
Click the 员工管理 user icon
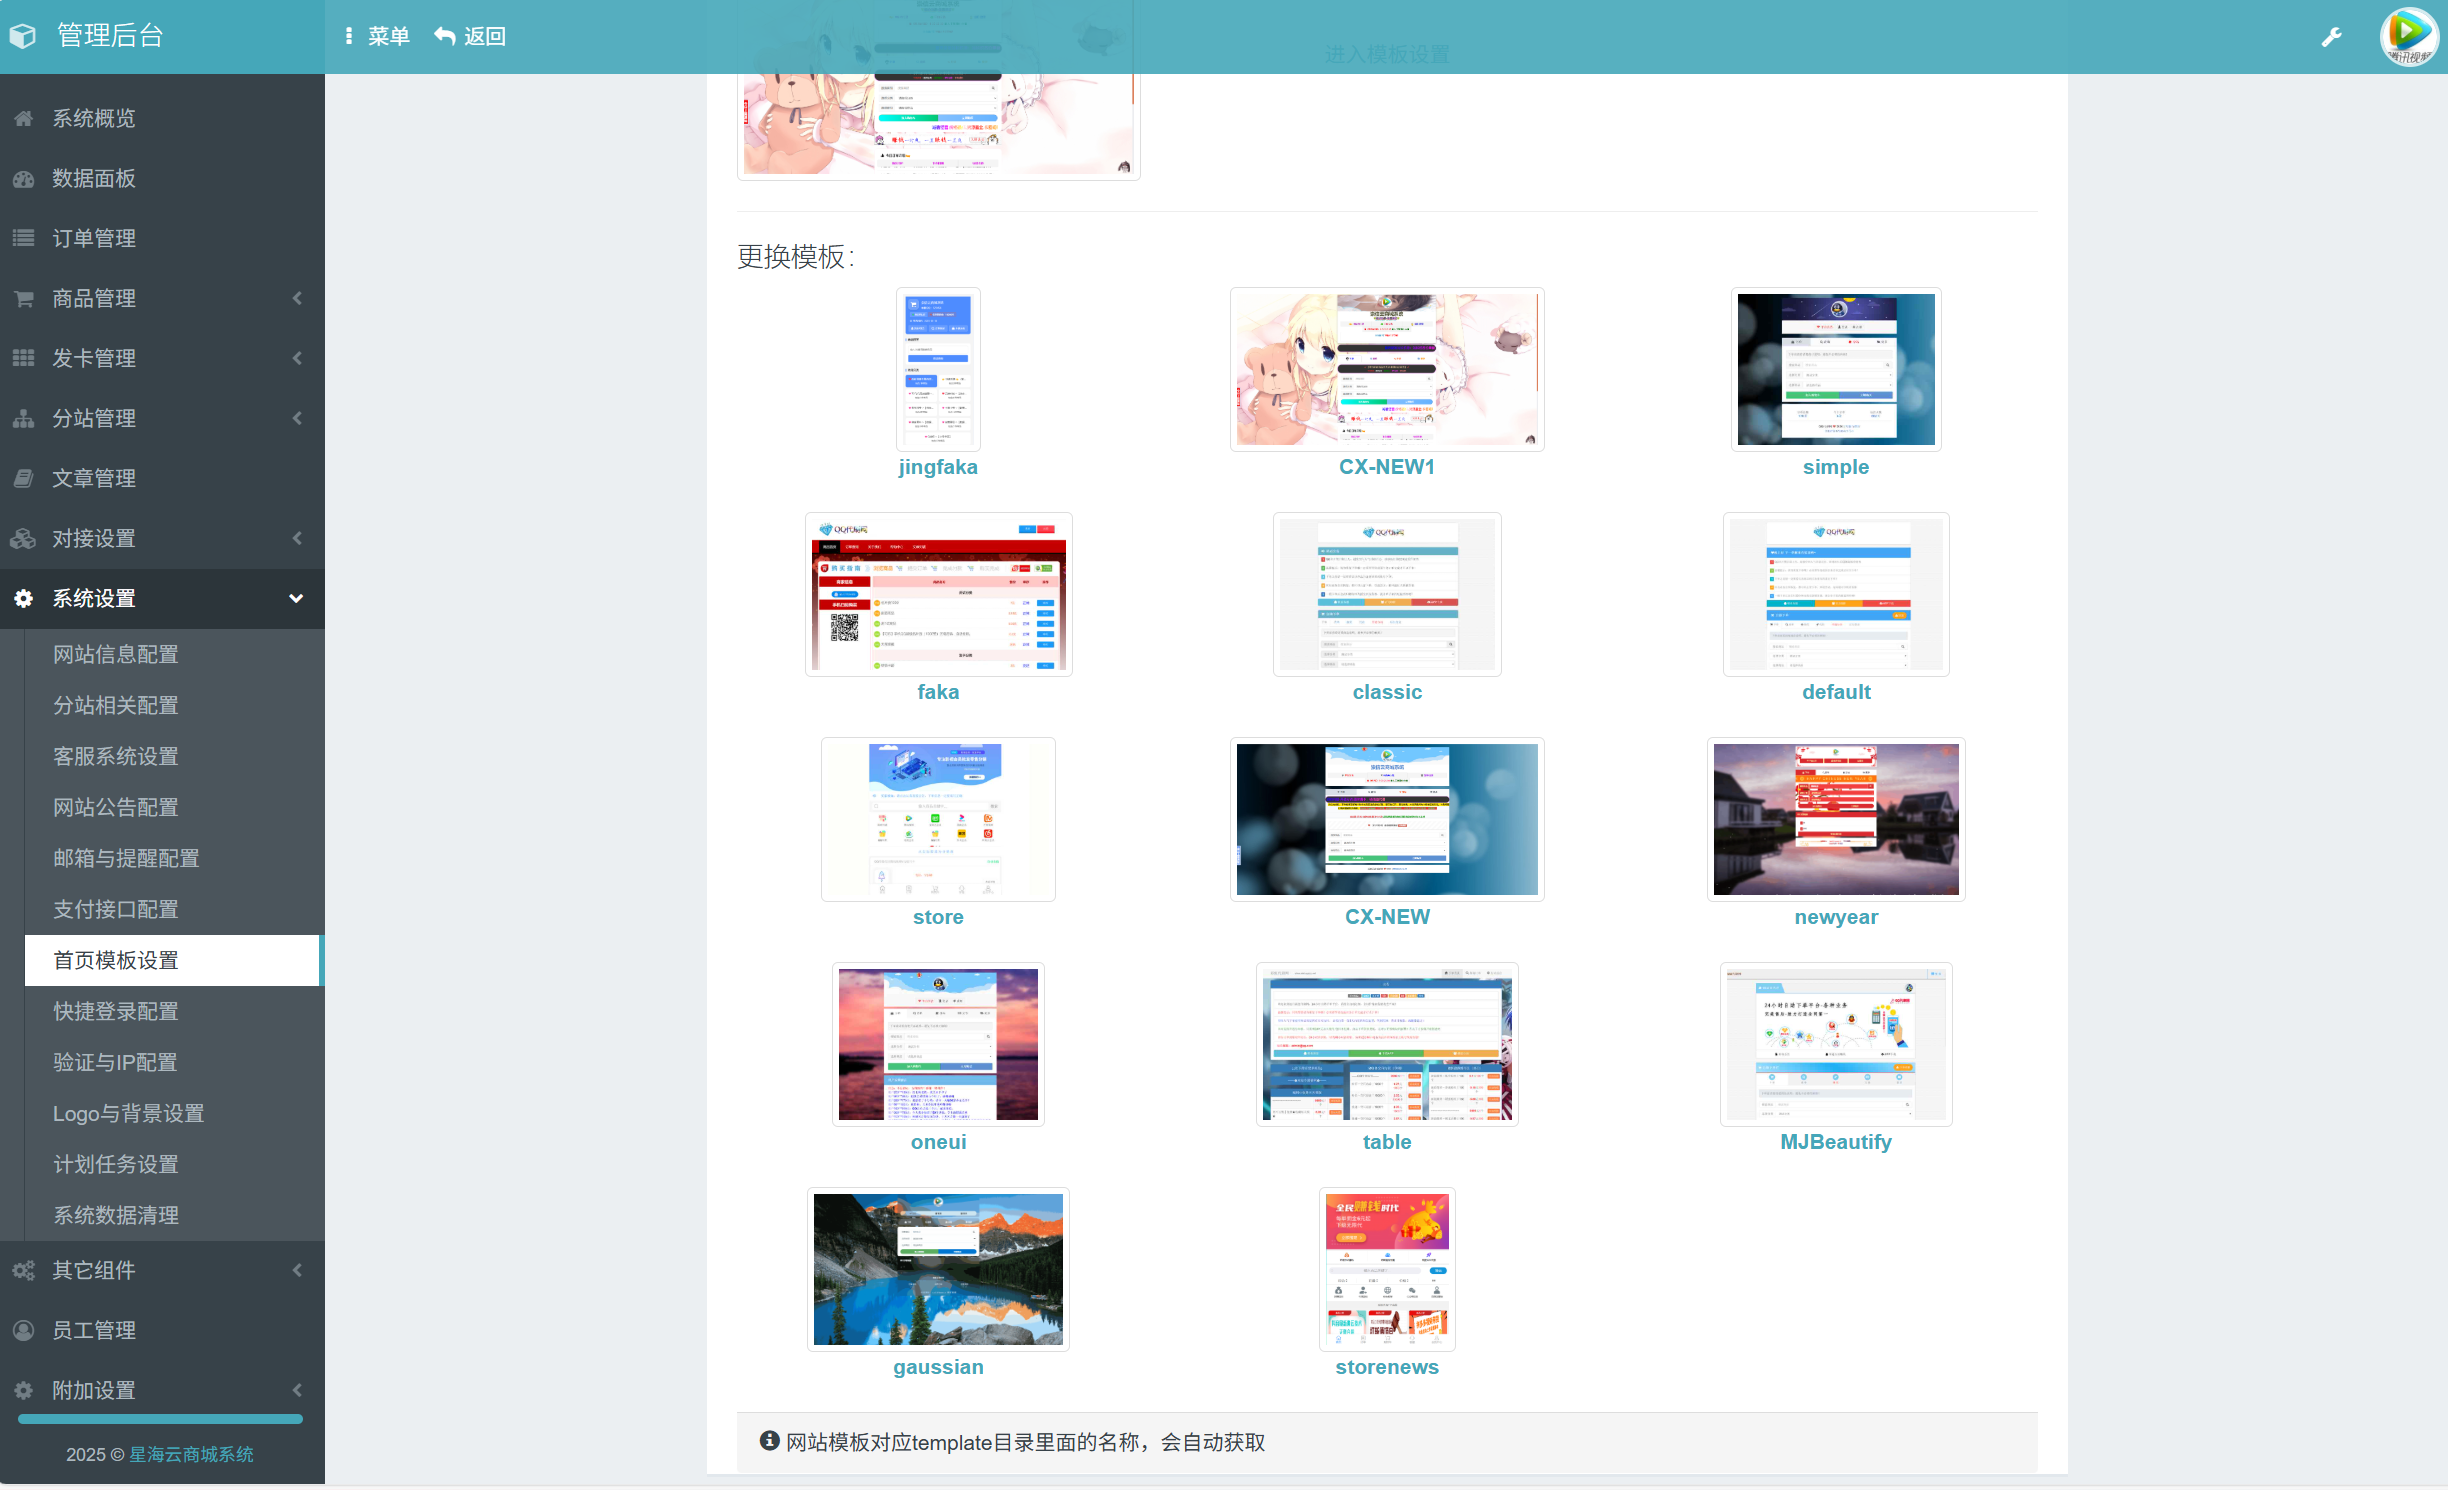[24, 1330]
